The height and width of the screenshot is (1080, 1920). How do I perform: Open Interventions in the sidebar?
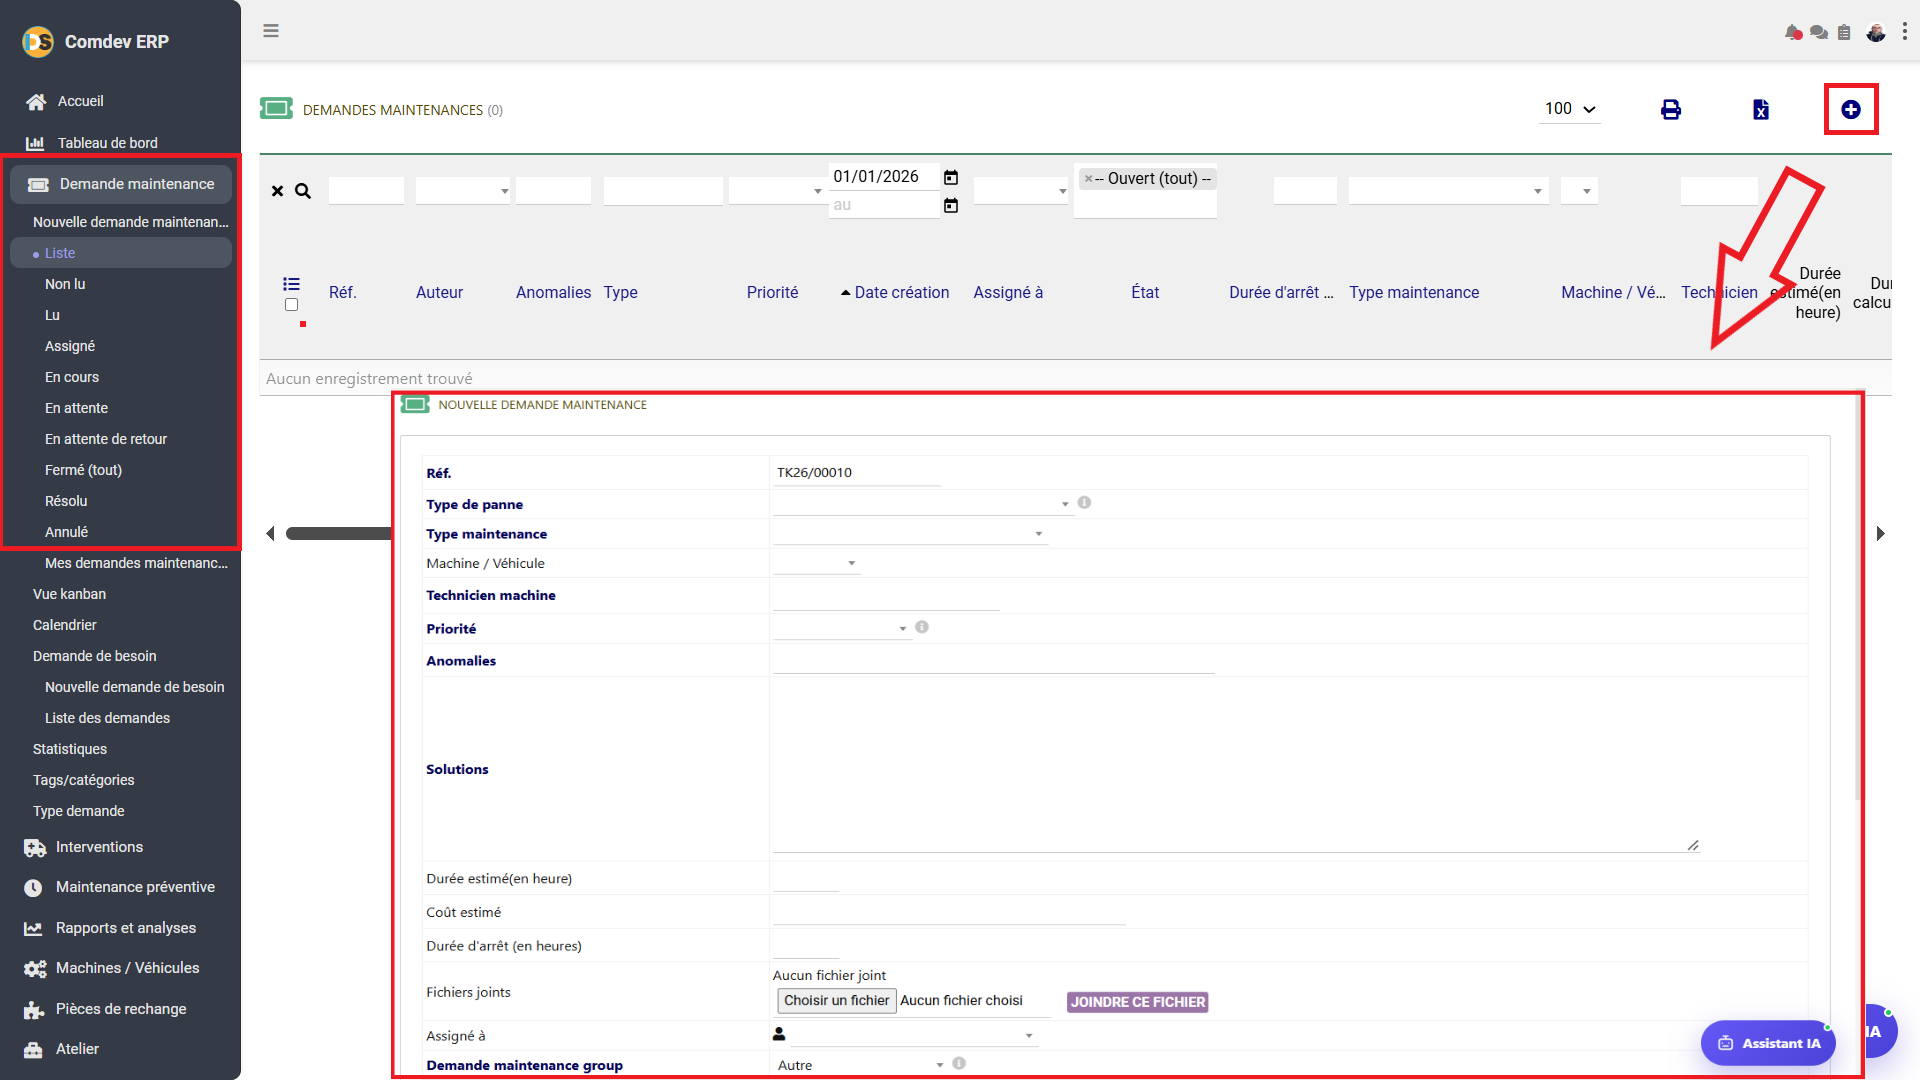(99, 847)
